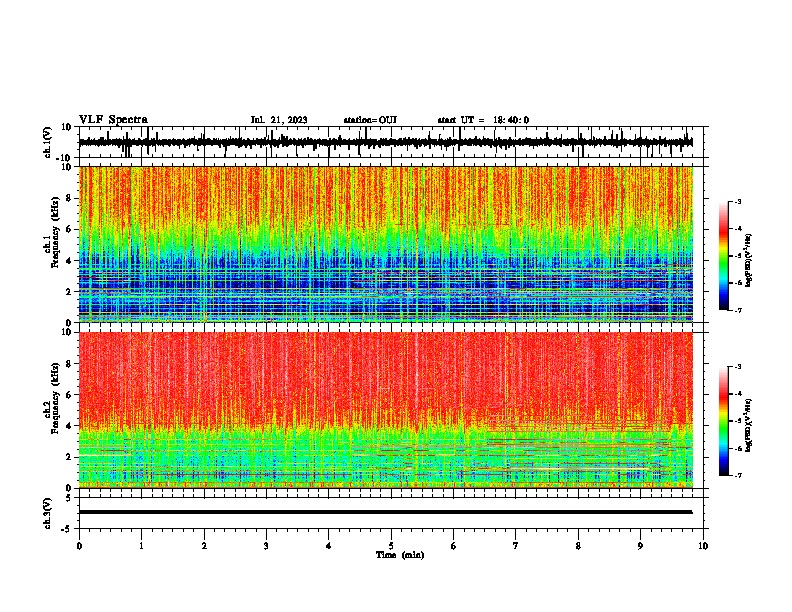Click time axis tick label 4
792x612 pixels.
tap(329, 546)
